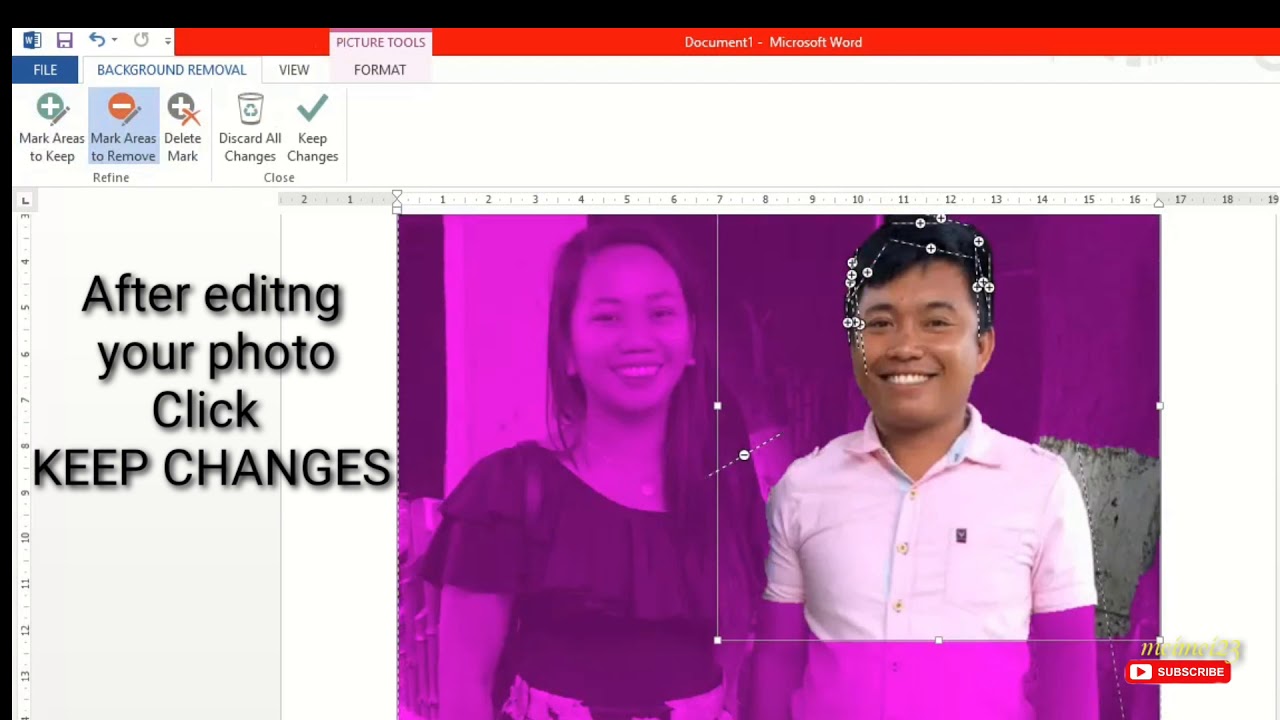The image size is (1280, 720).
Task: Click the right-middle marquee handle on image edge
Action: point(1159,406)
